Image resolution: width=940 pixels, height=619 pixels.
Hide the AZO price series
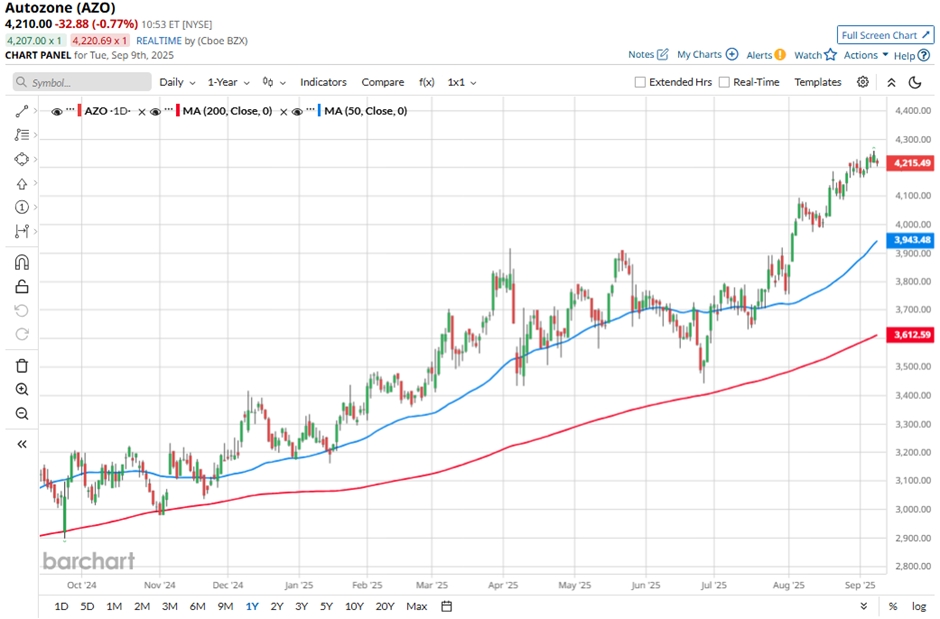pyautogui.click(x=57, y=112)
